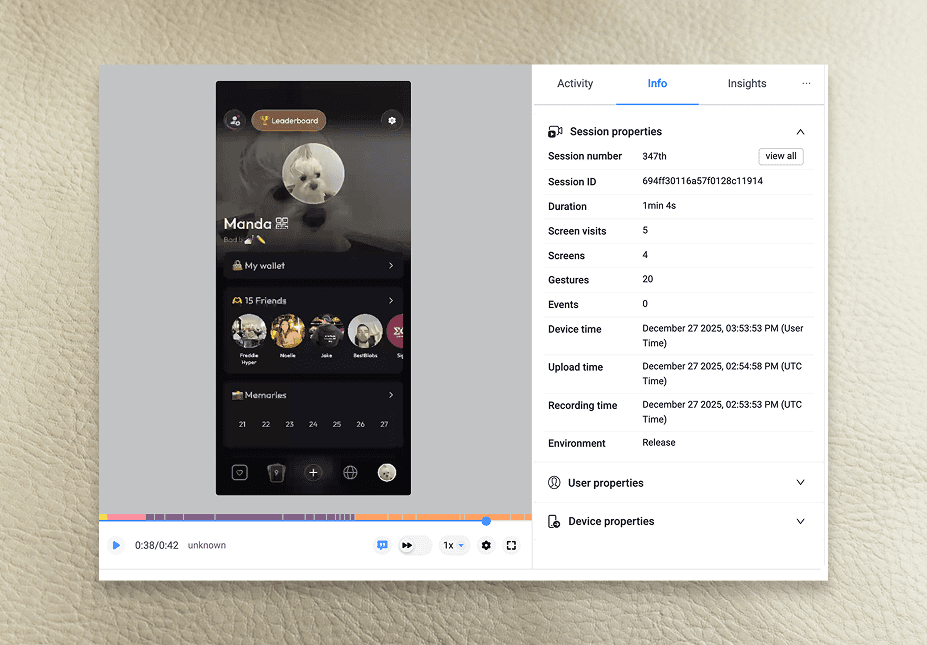The width and height of the screenshot is (927, 645).
Task: Select memory day 26
Action: tap(361, 424)
